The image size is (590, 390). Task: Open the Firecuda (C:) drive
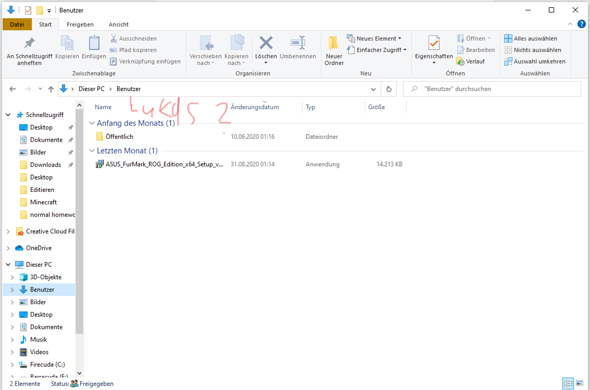(47, 364)
